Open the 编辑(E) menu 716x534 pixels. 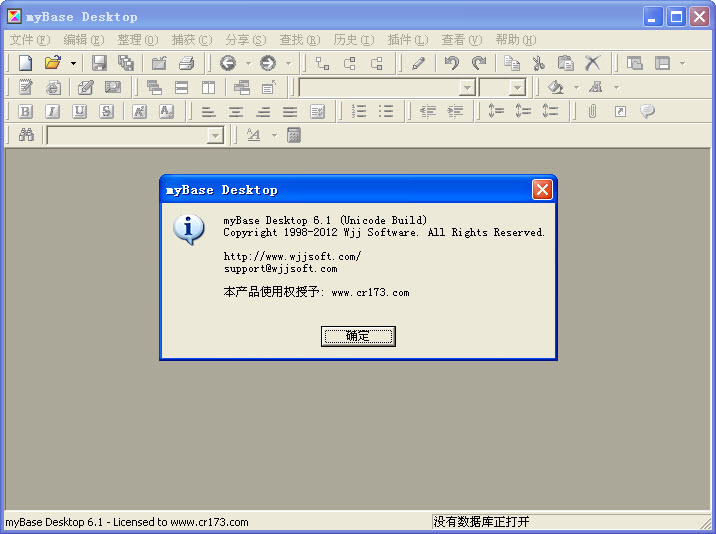[84, 40]
